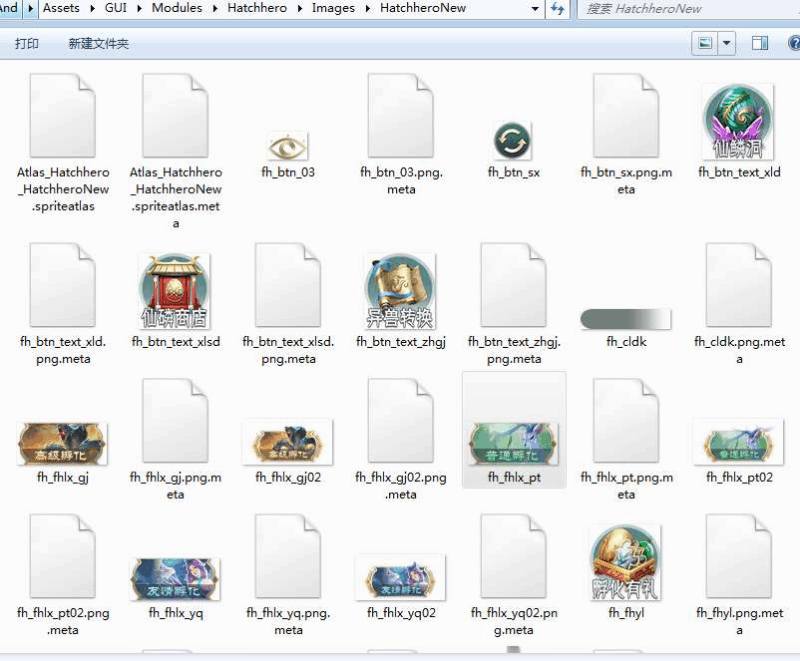
Task: Click the 新建文件夹 button
Action: click(98, 44)
